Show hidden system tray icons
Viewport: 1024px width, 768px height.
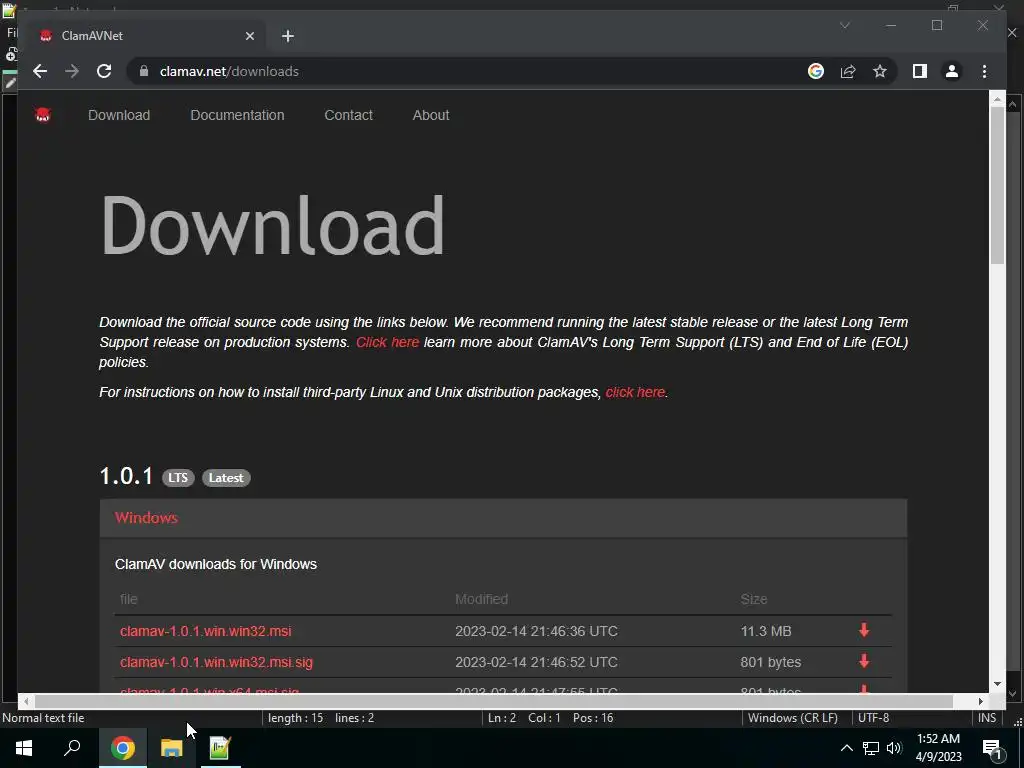[846, 748]
